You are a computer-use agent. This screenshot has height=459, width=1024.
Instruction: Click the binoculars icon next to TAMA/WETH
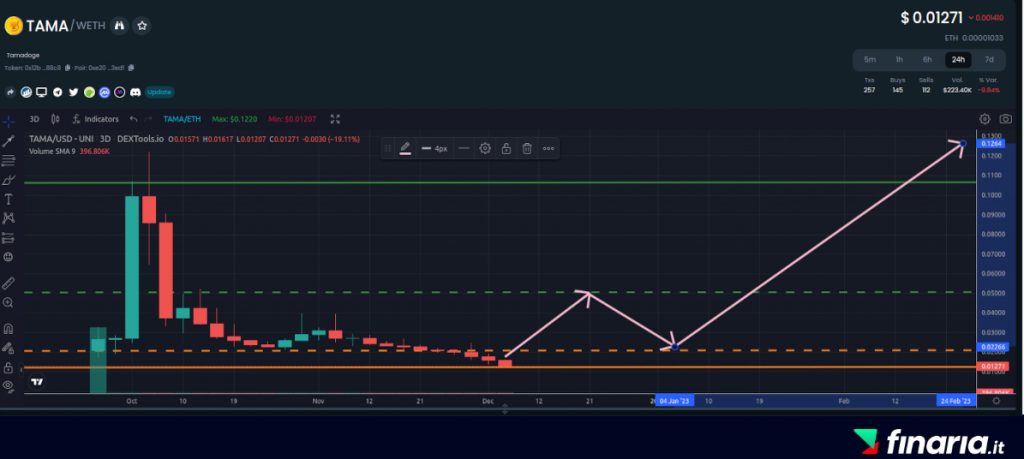pos(119,25)
